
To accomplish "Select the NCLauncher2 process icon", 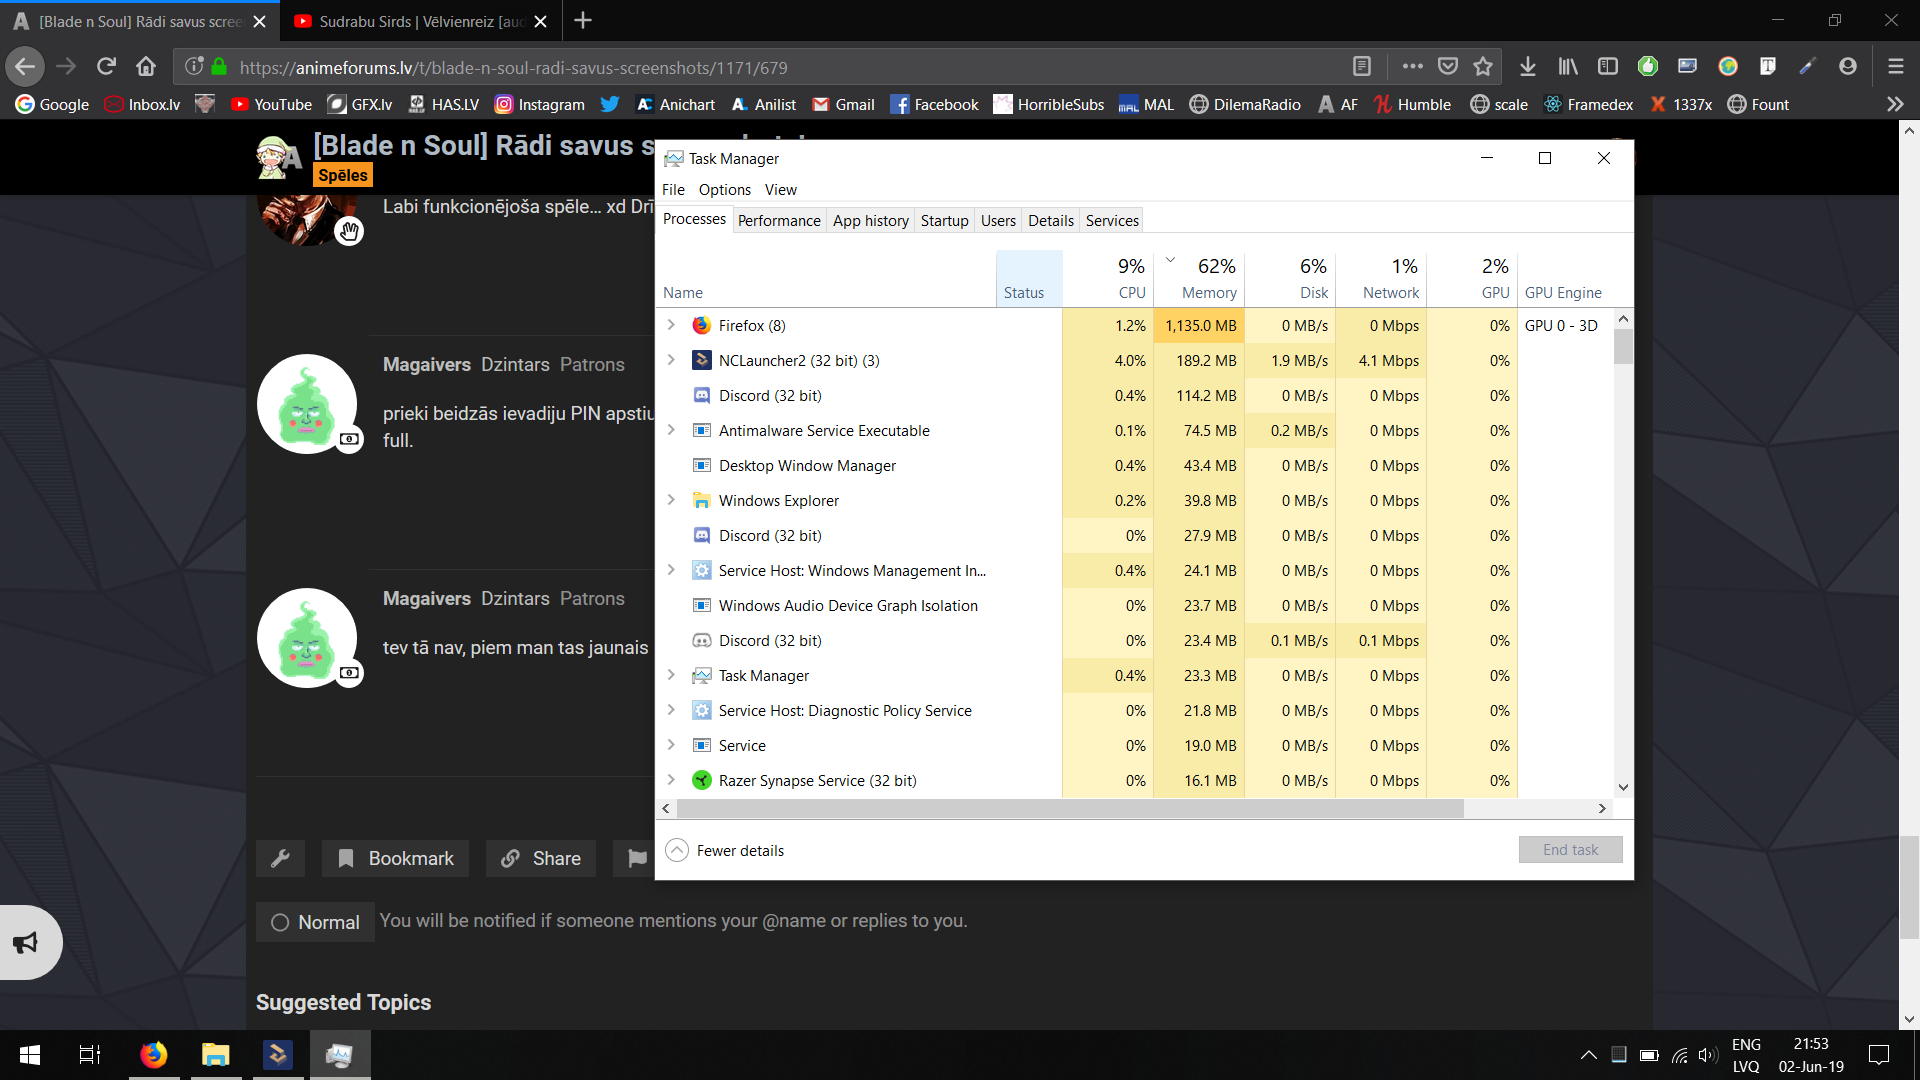I will [x=702, y=361].
